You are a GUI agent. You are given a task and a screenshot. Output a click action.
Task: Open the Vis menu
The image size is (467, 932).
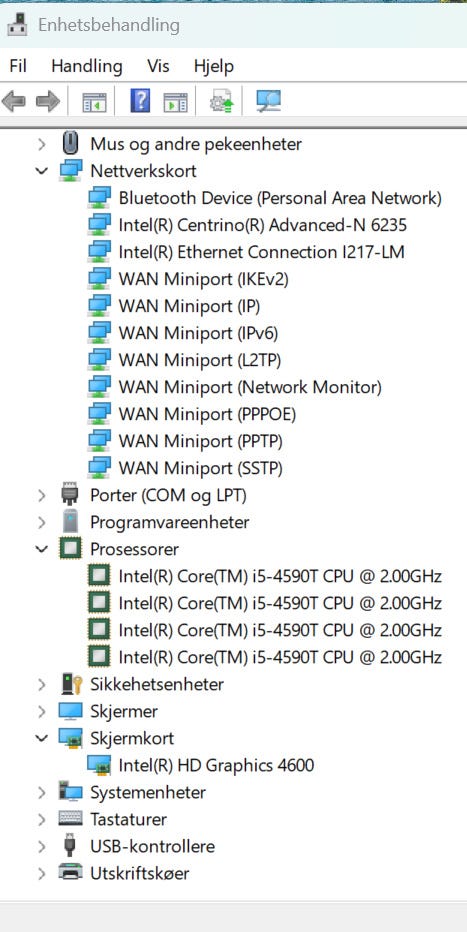coord(158,65)
